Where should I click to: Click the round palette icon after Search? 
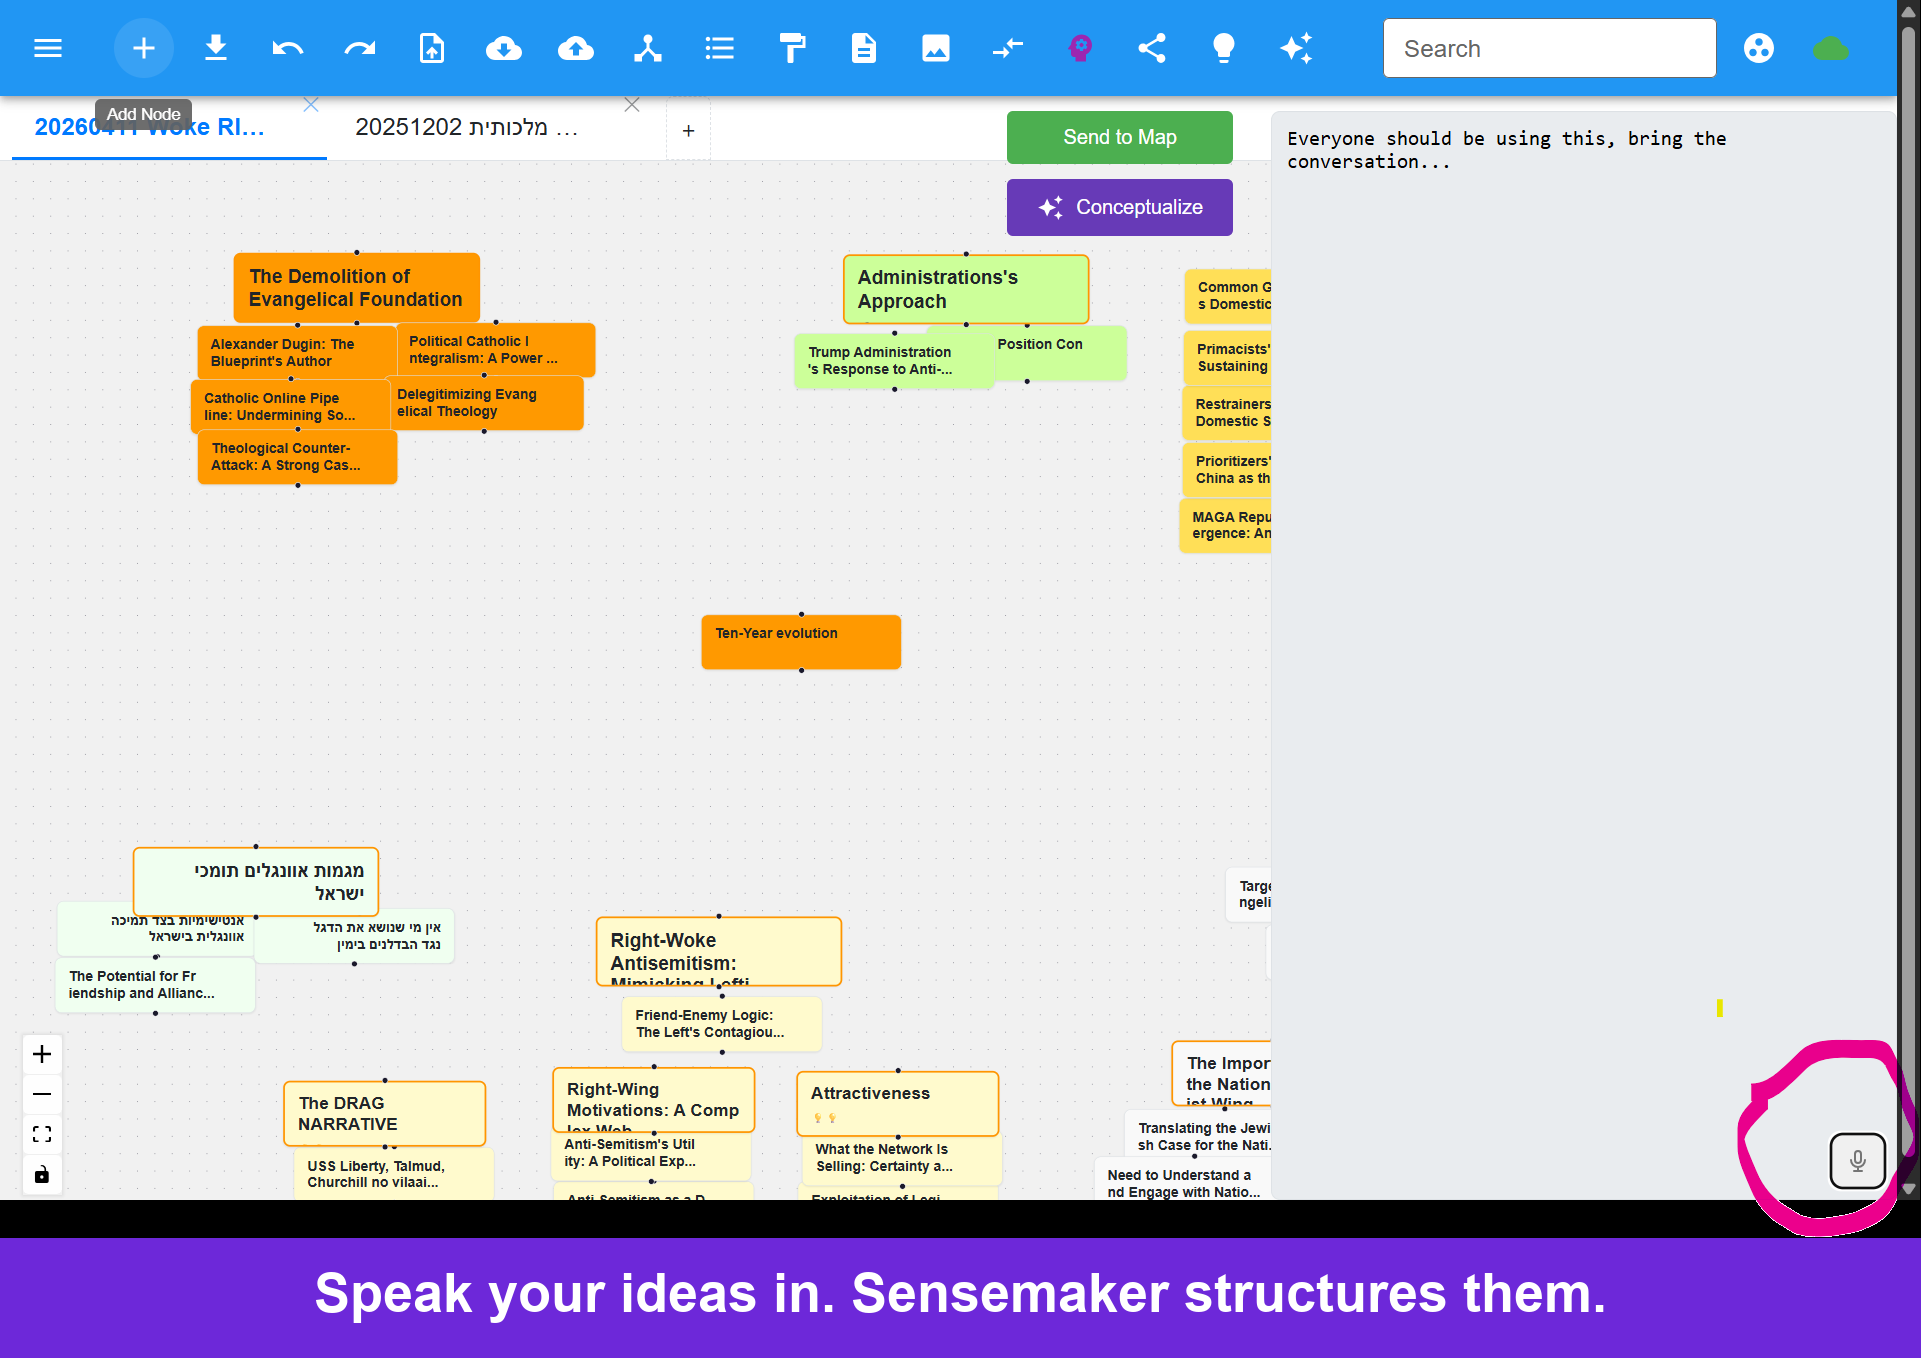tap(1759, 48)
